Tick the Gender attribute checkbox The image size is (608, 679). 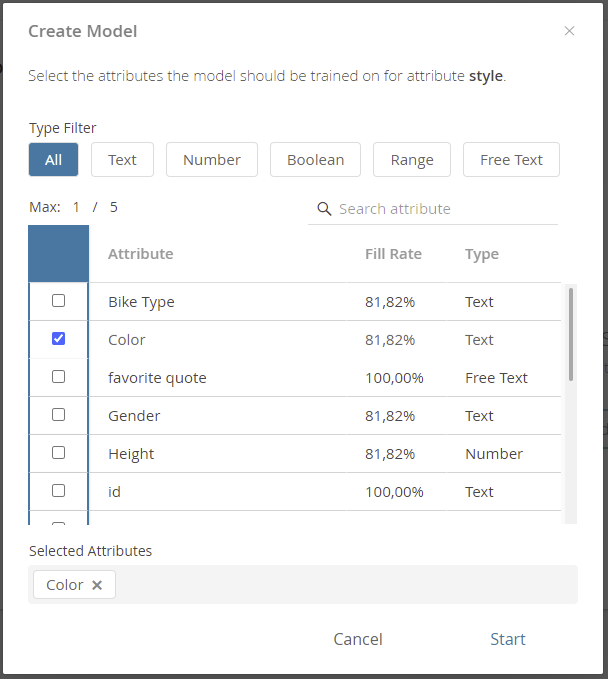point(58,415)
